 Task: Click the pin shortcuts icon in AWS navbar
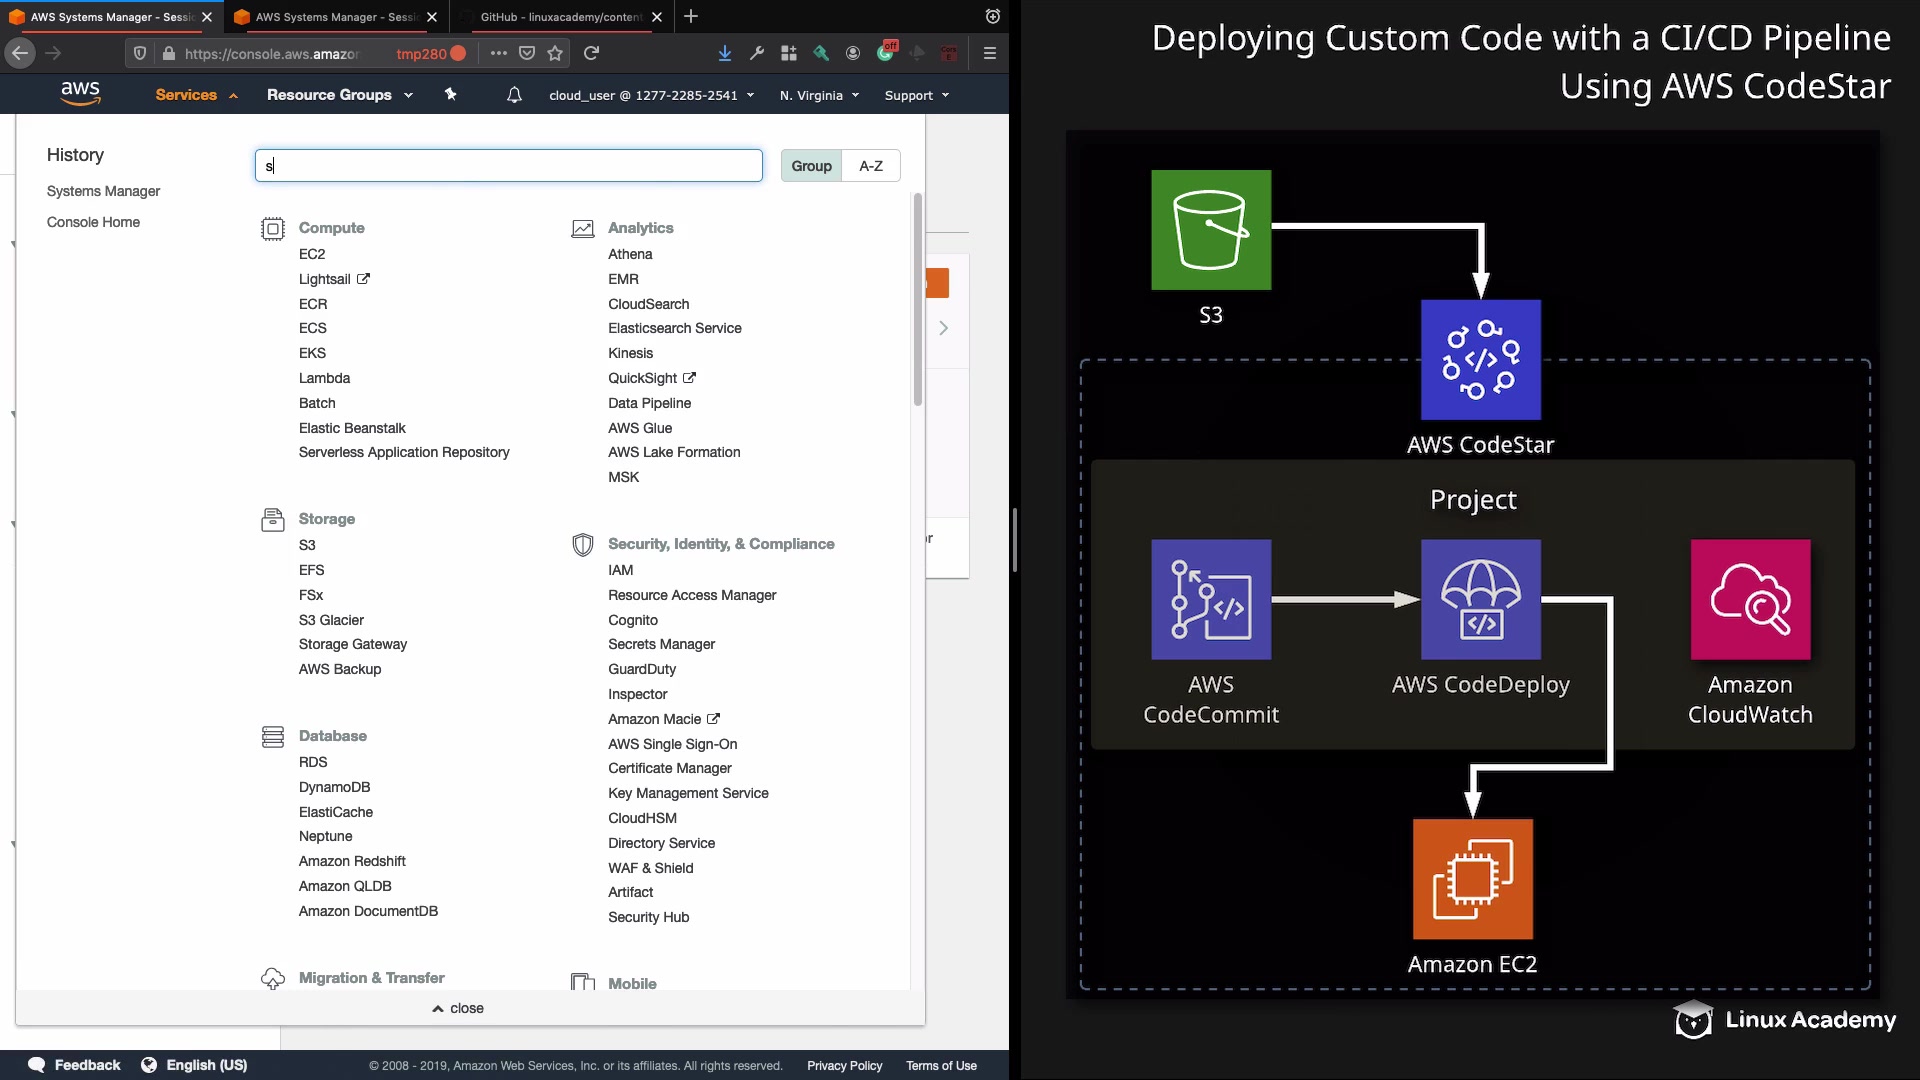pyautogui.click(x=450, y=95)
